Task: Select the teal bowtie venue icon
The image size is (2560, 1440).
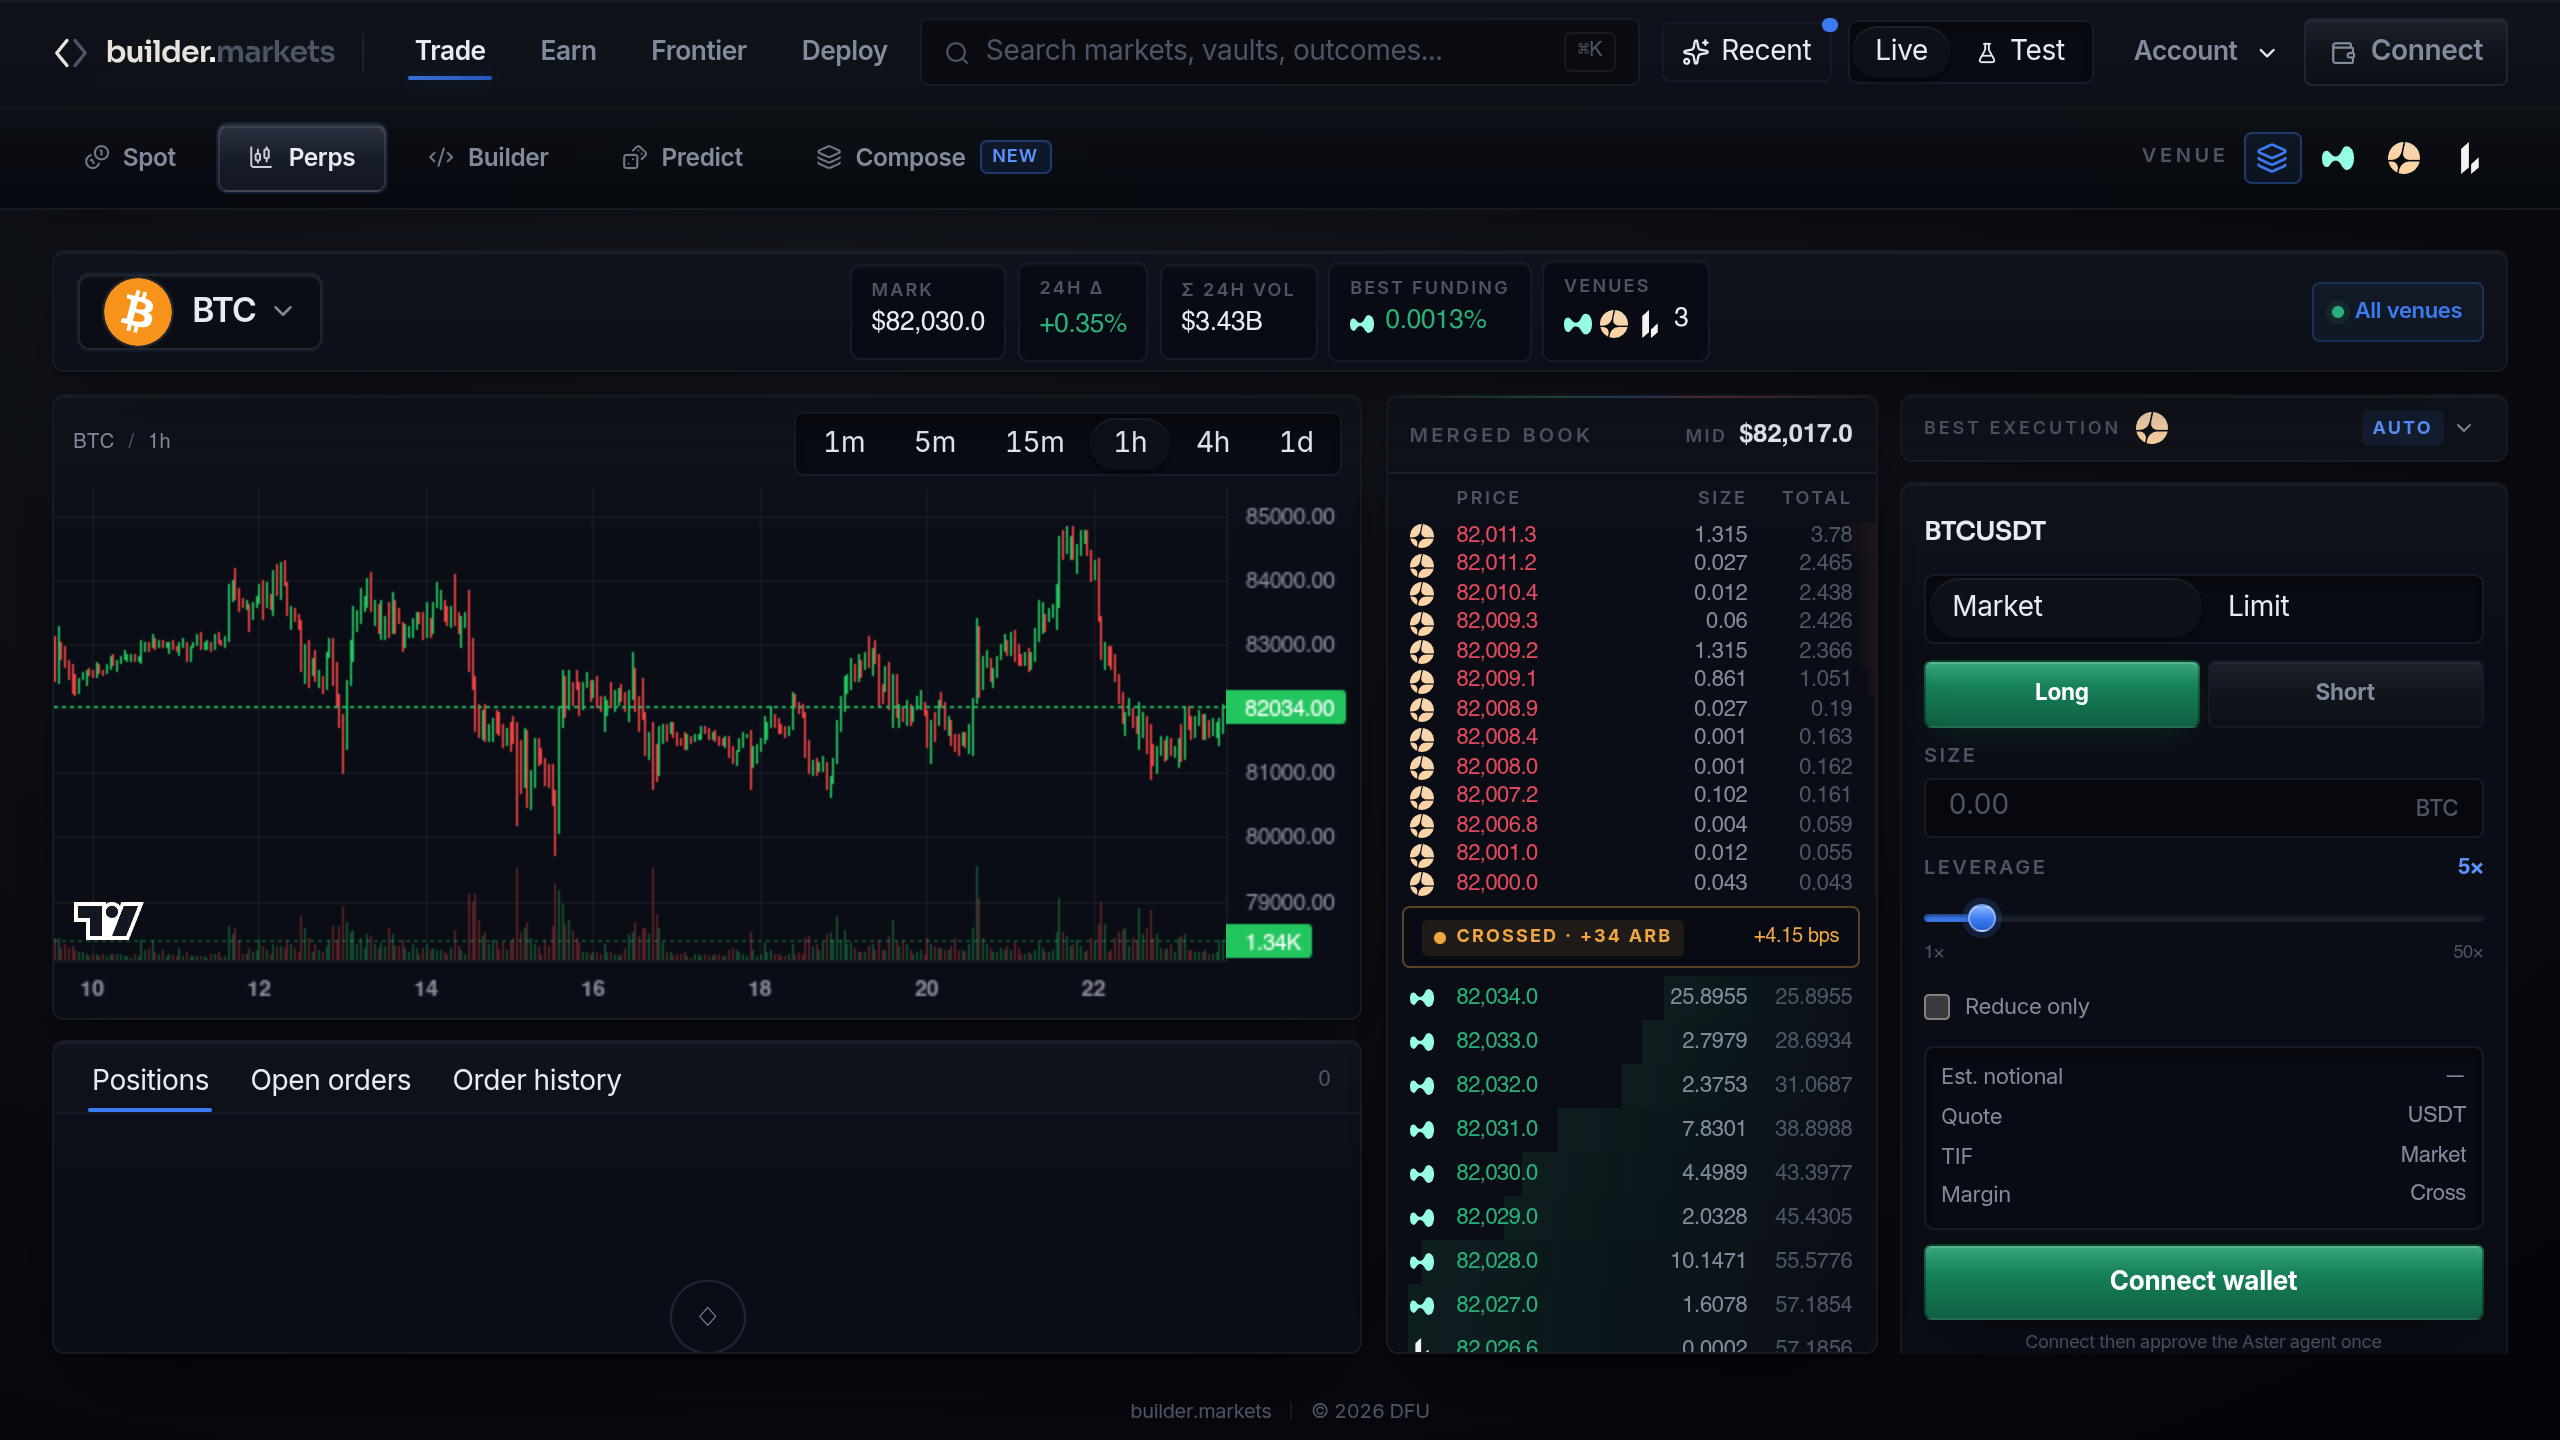Action: click(x=2338, y=158)
